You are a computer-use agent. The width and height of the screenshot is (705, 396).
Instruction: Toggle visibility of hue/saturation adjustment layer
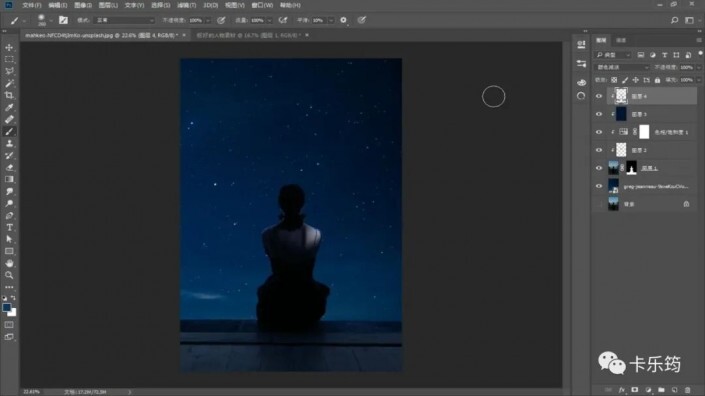click(x=599, y=132)
